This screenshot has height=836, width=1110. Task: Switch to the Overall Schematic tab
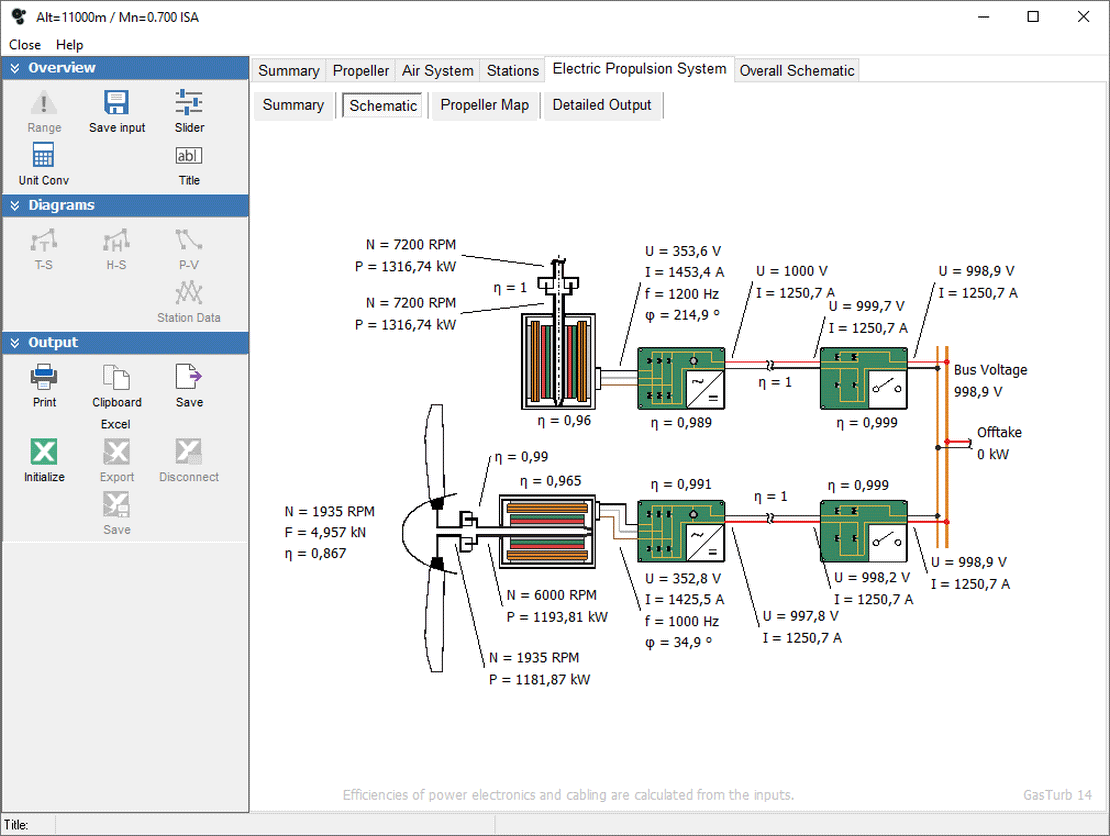click(797, 71)
